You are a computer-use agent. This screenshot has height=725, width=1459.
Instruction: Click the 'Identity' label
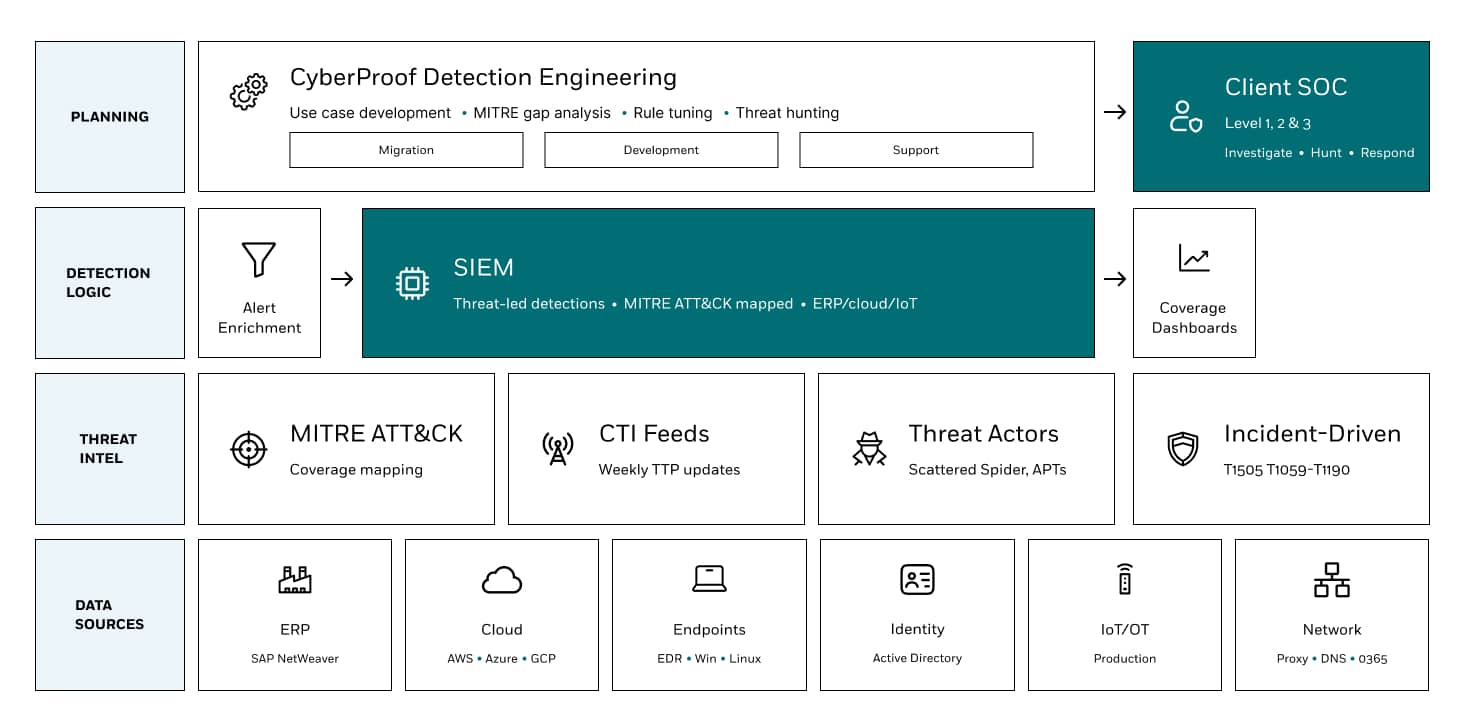point(917,629)
